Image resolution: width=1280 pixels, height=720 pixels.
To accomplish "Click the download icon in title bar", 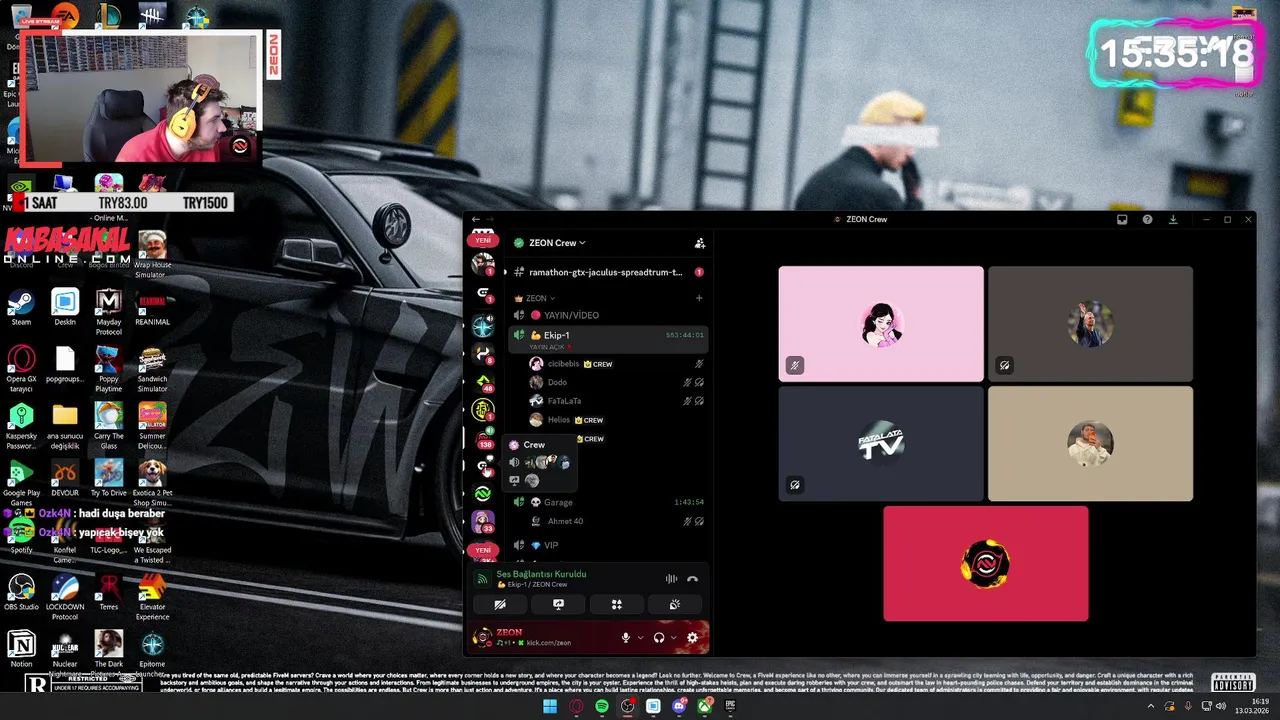I will coord(1173,219).
